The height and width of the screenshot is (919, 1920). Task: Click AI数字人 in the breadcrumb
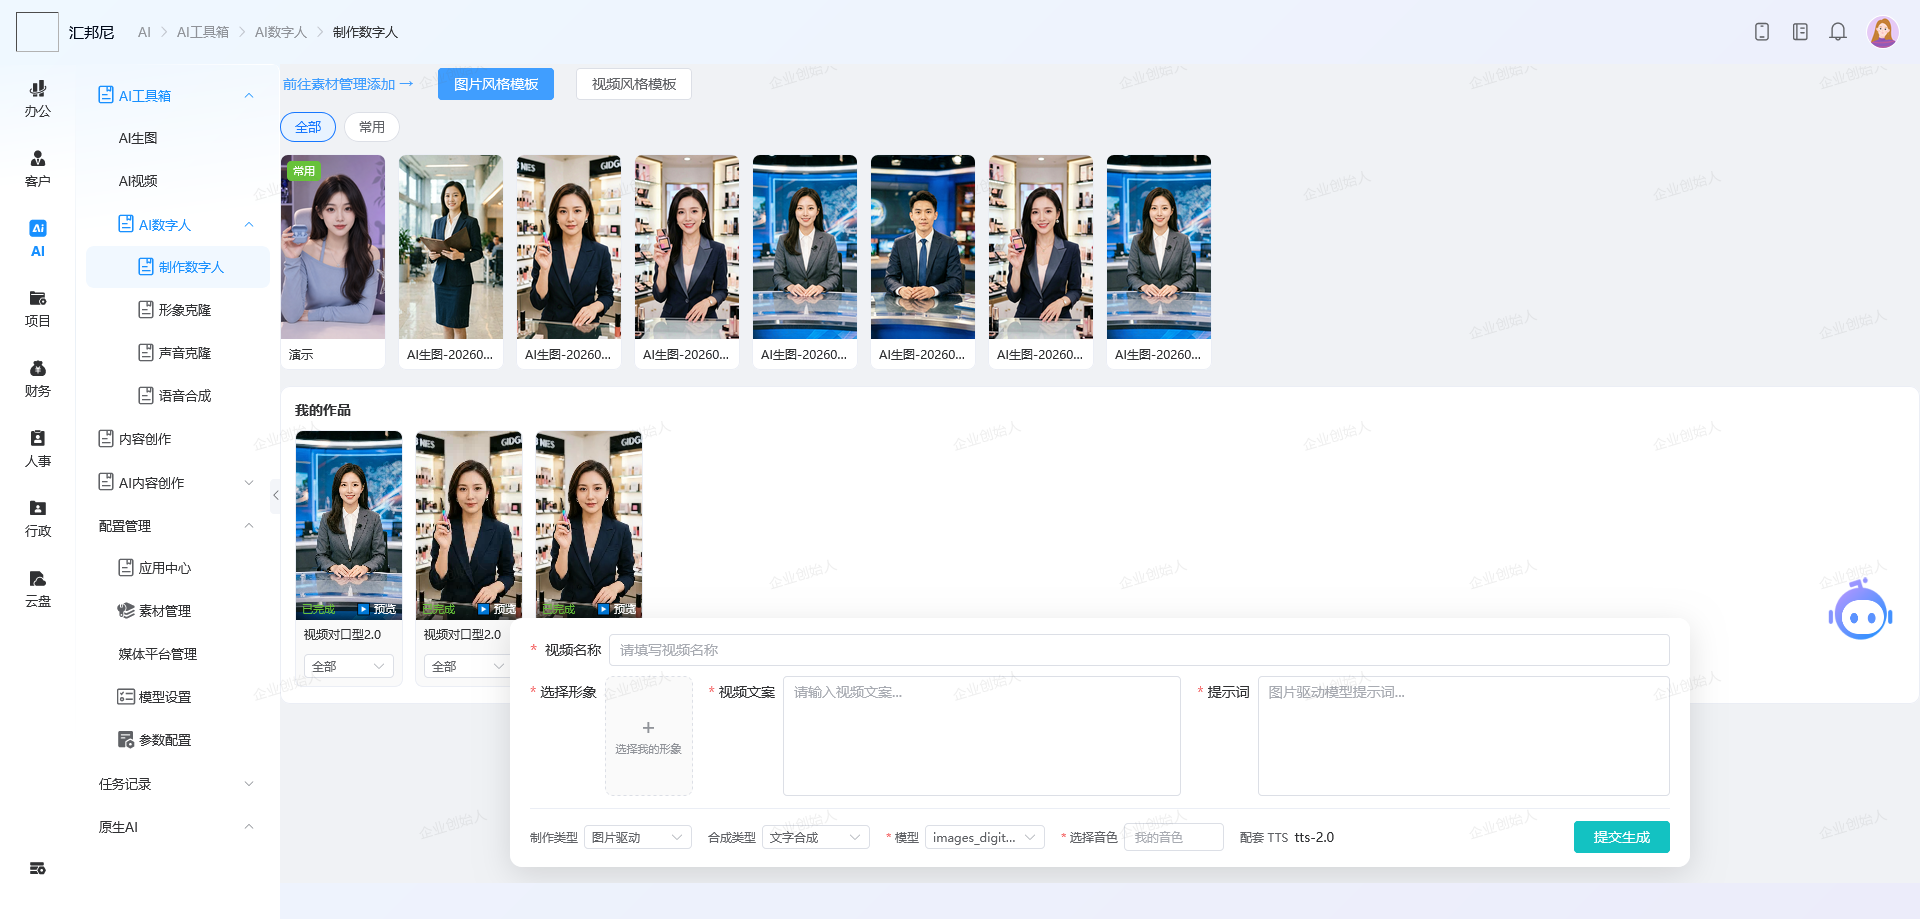coord(281,32)
